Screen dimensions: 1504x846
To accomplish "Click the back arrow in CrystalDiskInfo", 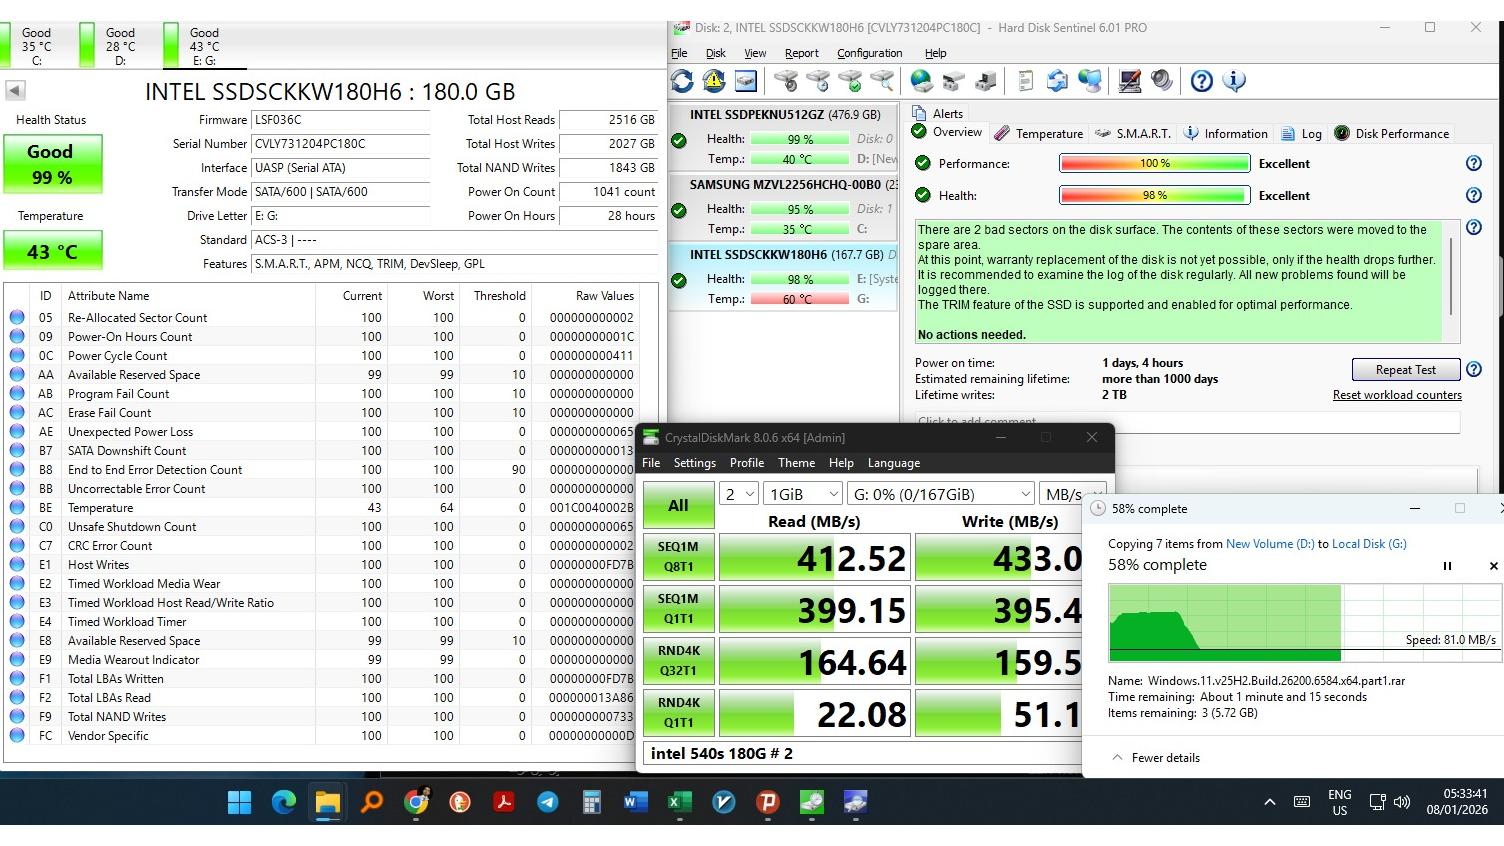I will [x=15, y=91].
